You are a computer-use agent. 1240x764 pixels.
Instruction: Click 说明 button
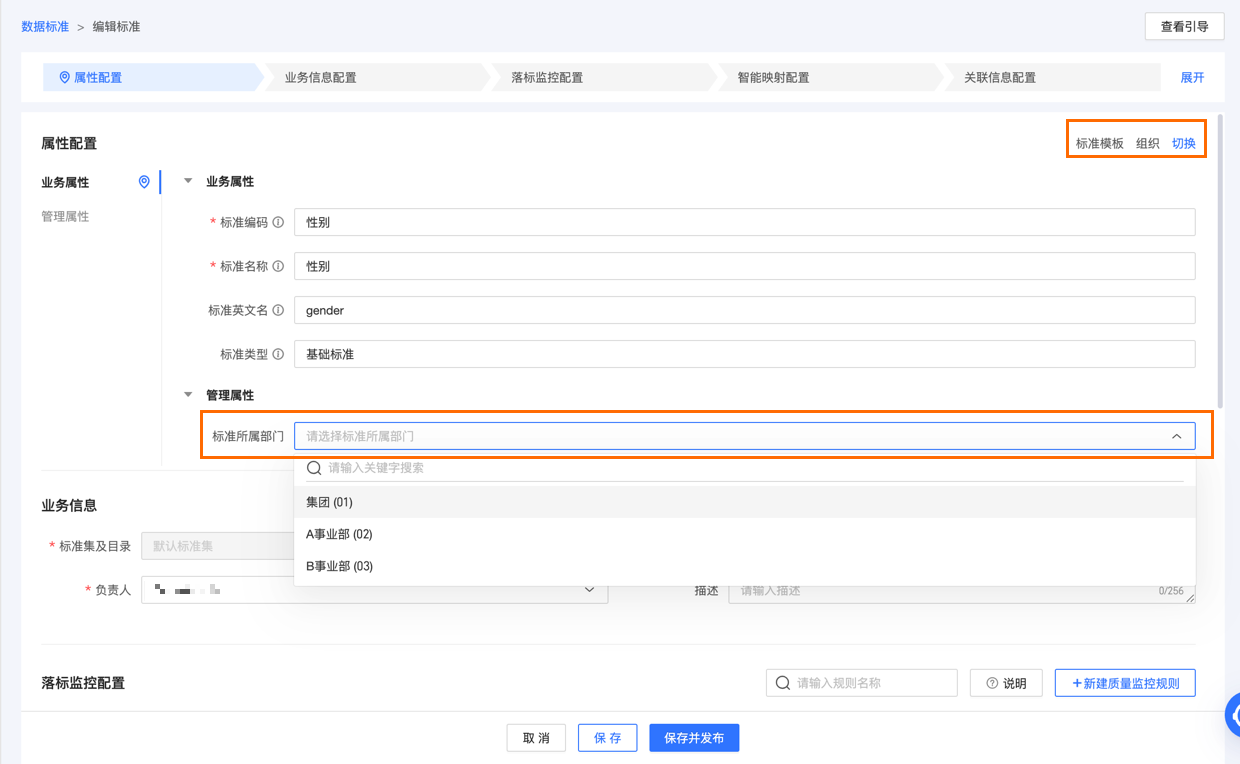point(1006,683)
